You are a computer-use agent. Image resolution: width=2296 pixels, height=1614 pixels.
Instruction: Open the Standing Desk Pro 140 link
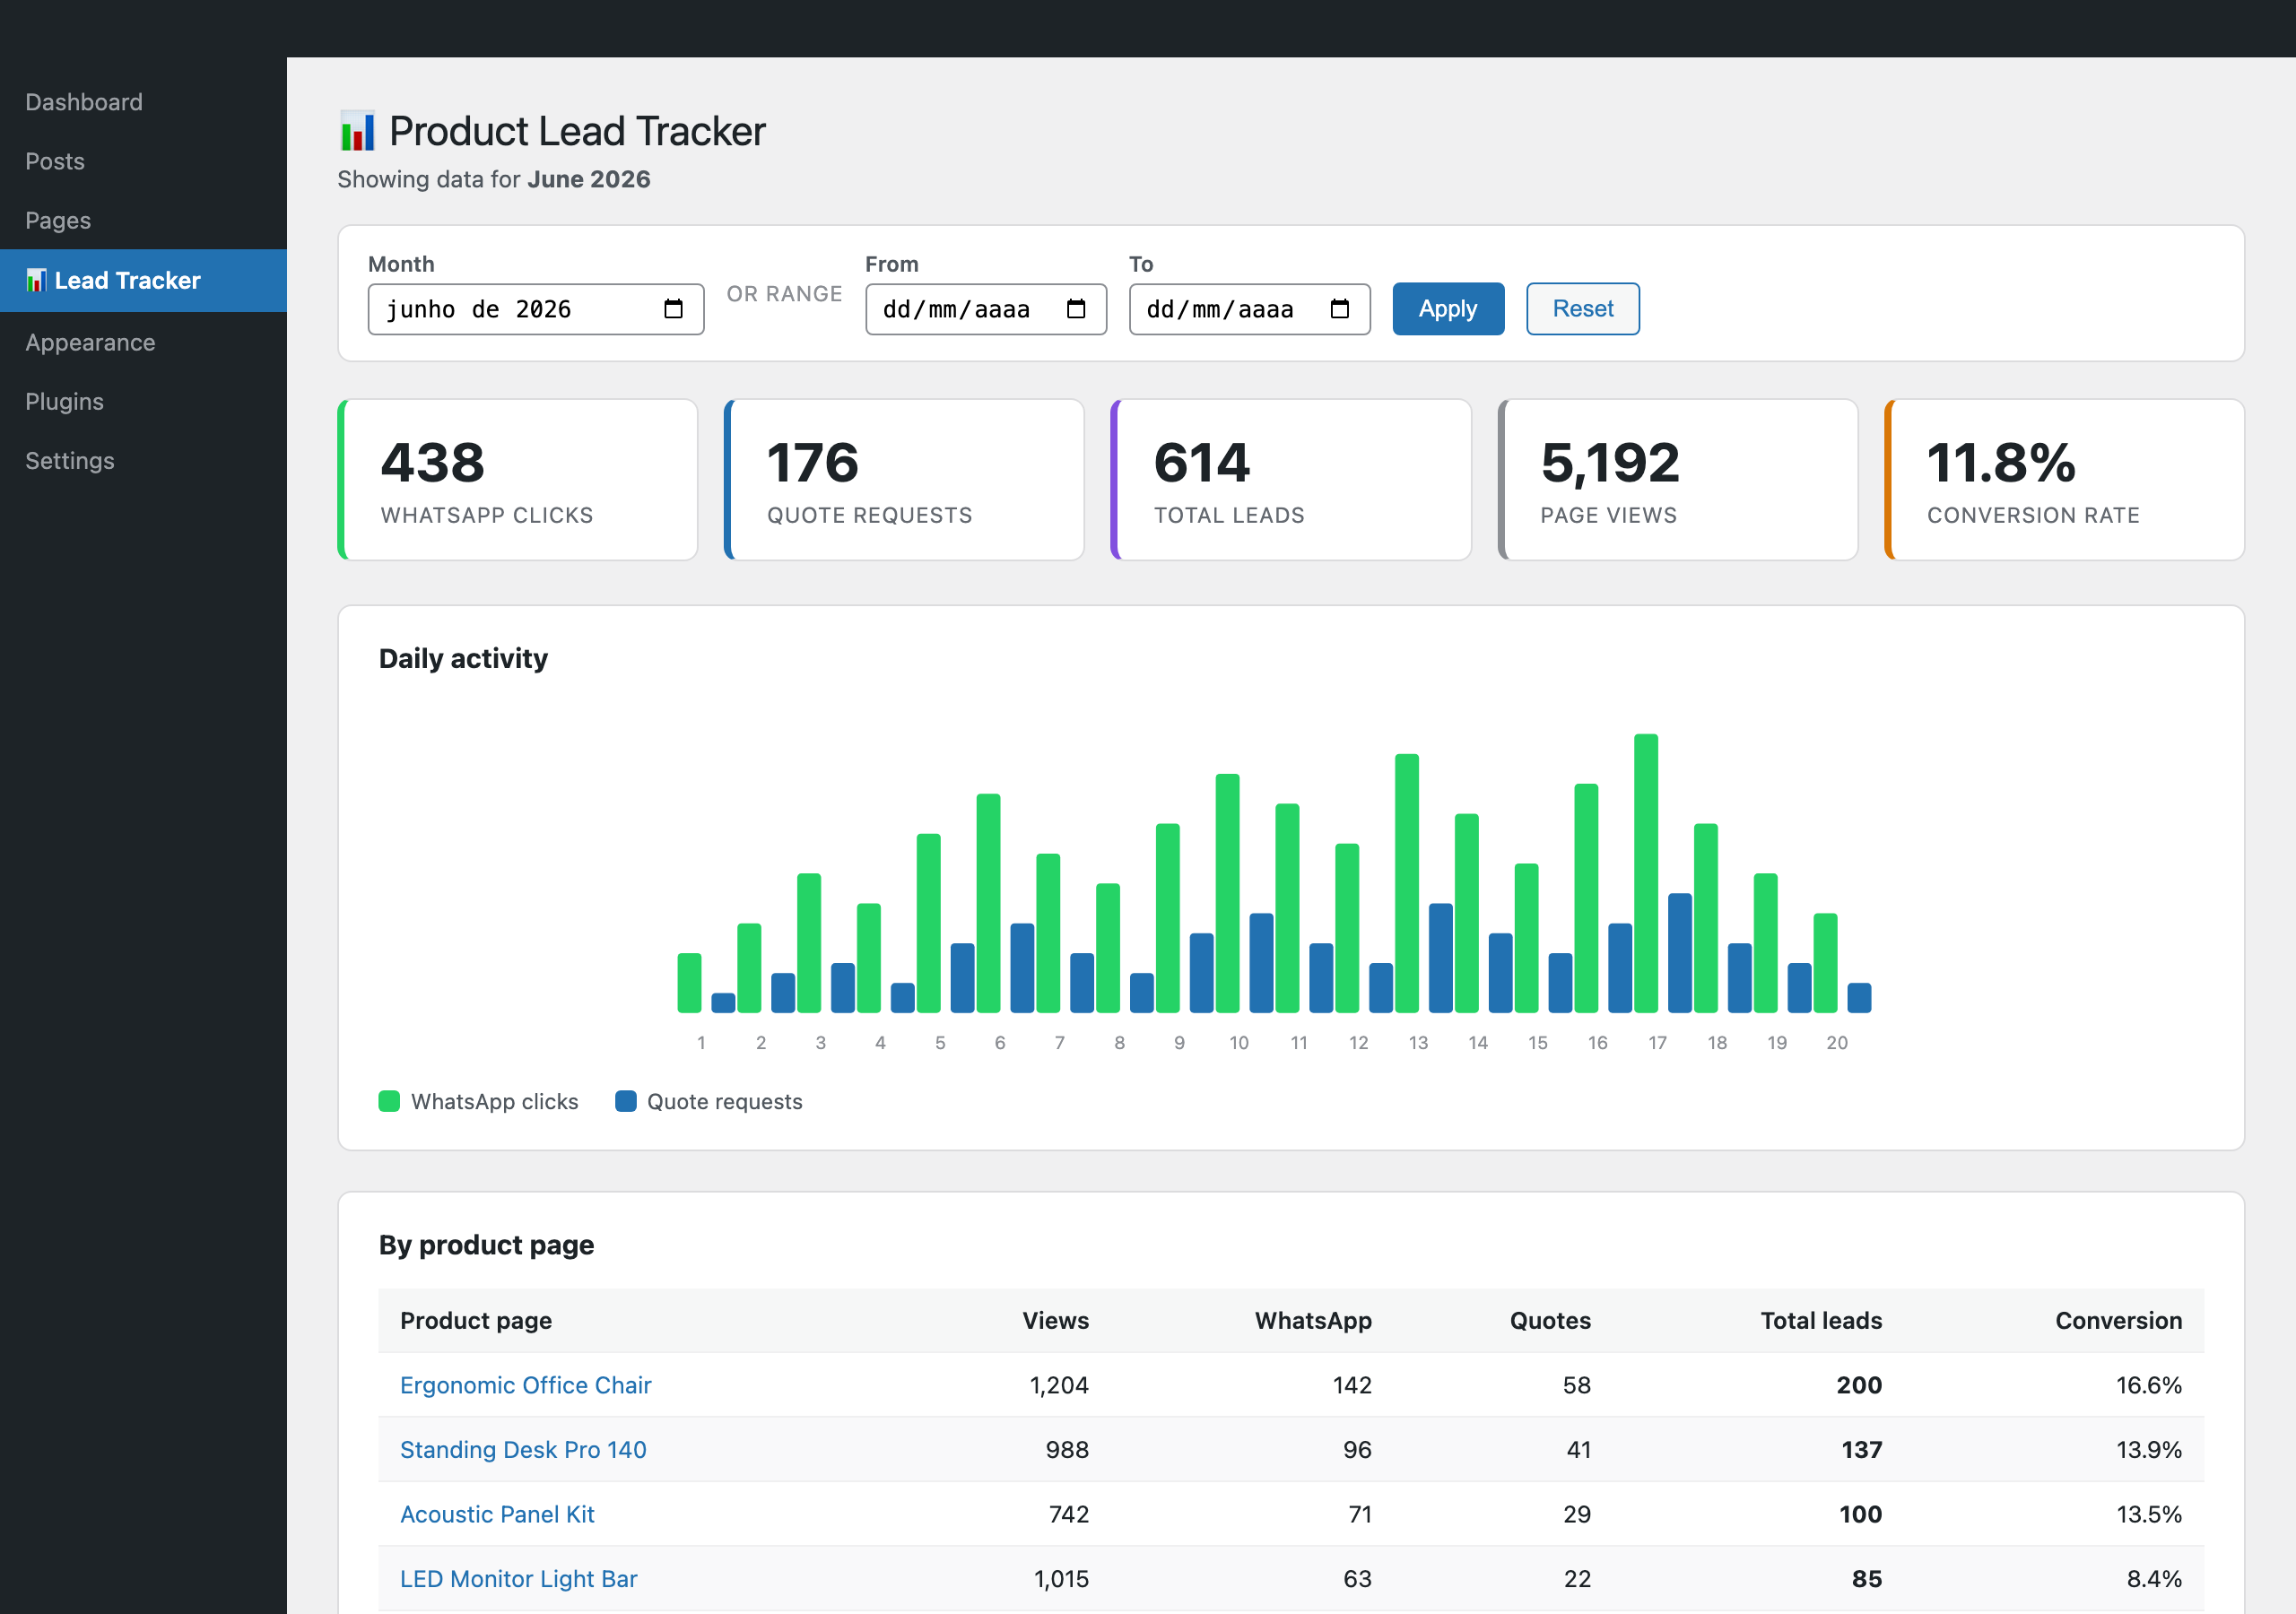tap(523, 1449)
